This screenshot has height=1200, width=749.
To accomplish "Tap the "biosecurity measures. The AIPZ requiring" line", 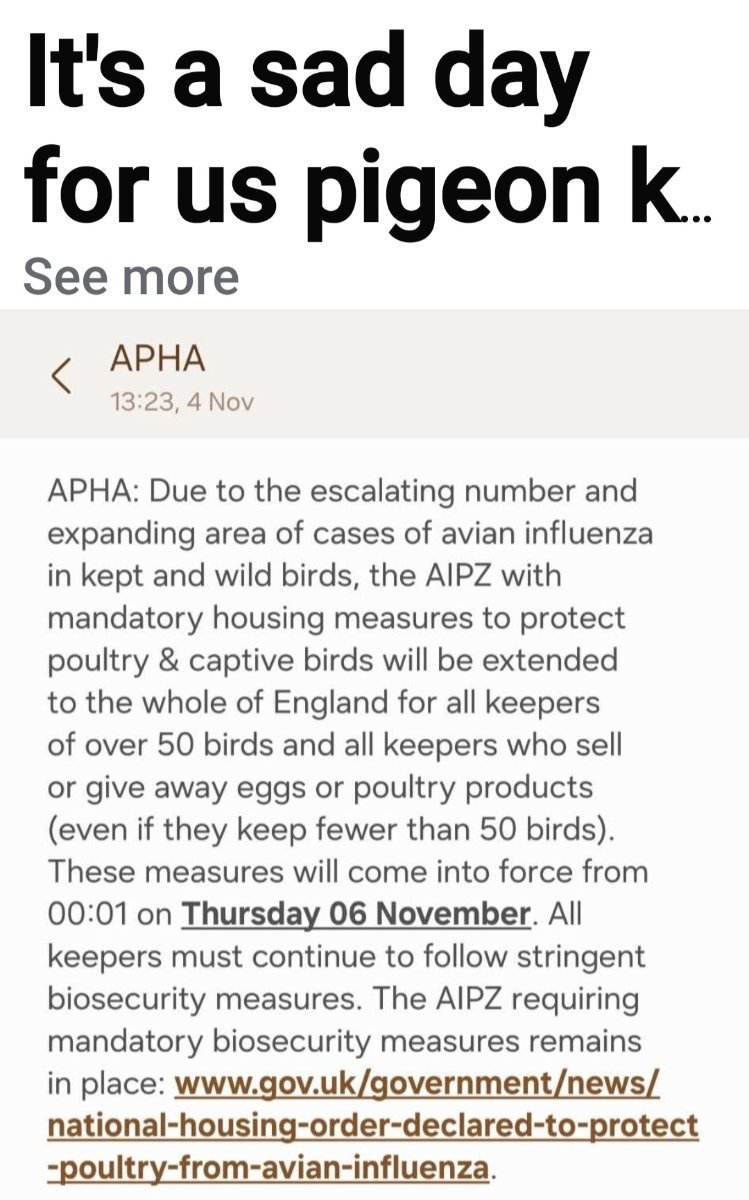I will click(x=343, y=998).
